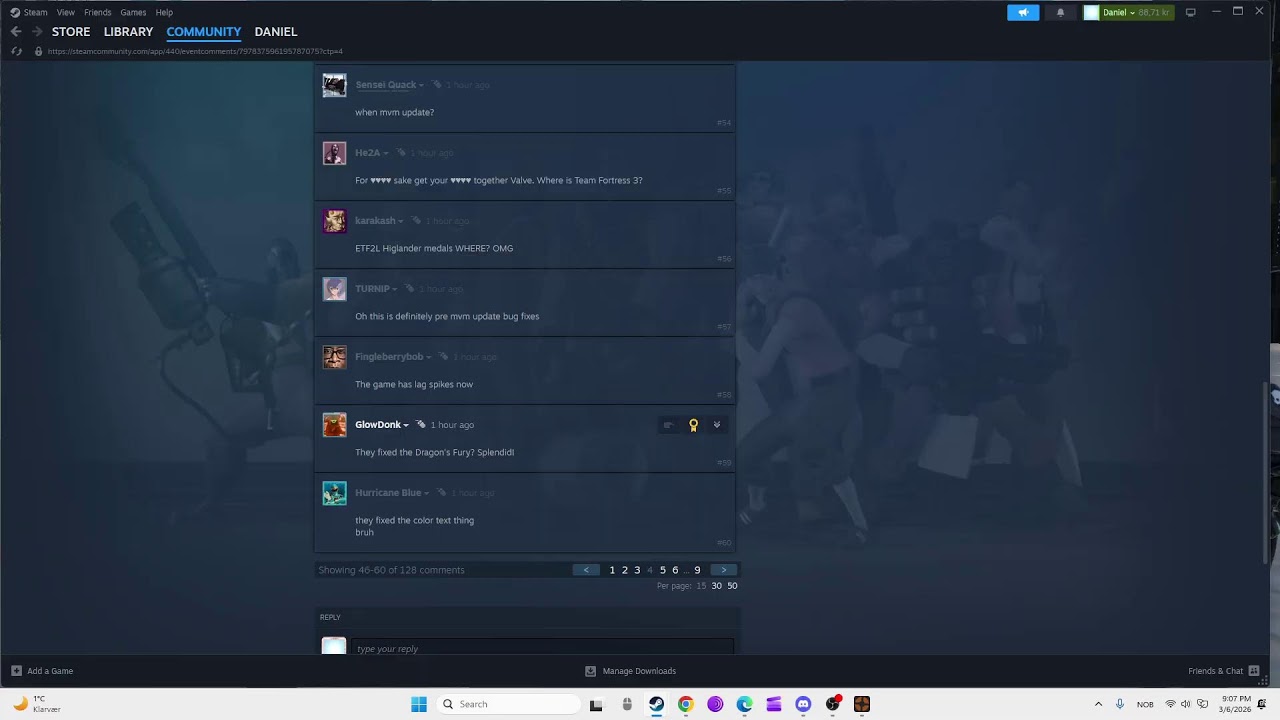Jump to comments page 1
1280x720 pixels.
point(612,570)
